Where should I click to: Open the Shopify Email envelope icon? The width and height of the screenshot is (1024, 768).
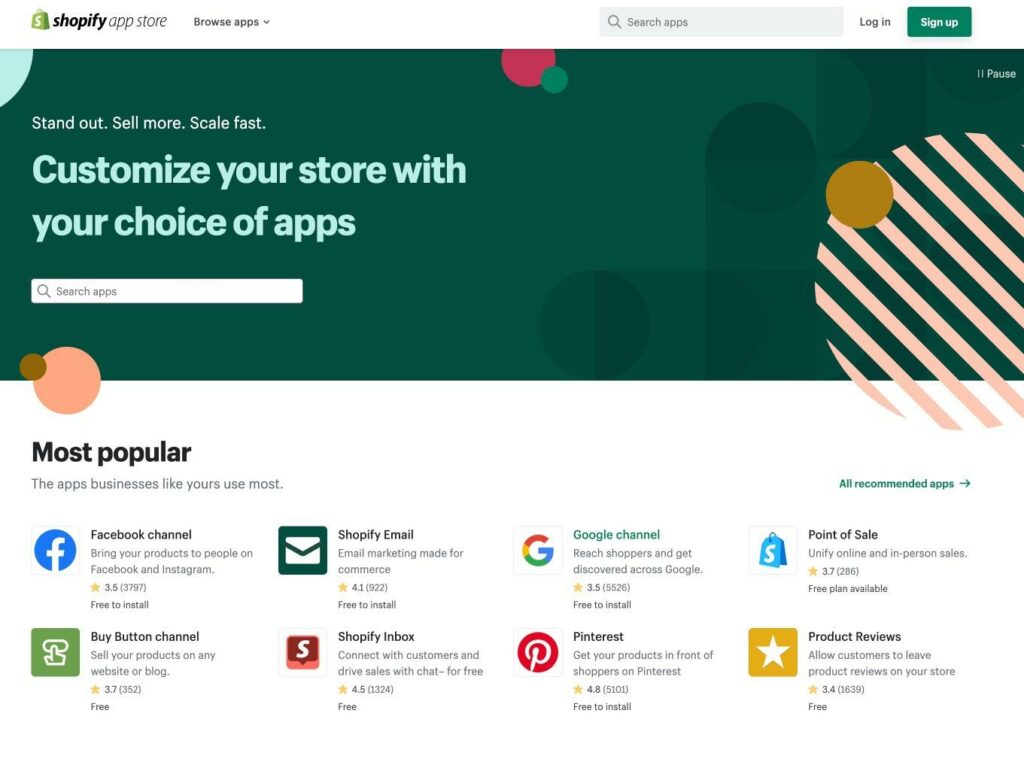tap(302, 550)
